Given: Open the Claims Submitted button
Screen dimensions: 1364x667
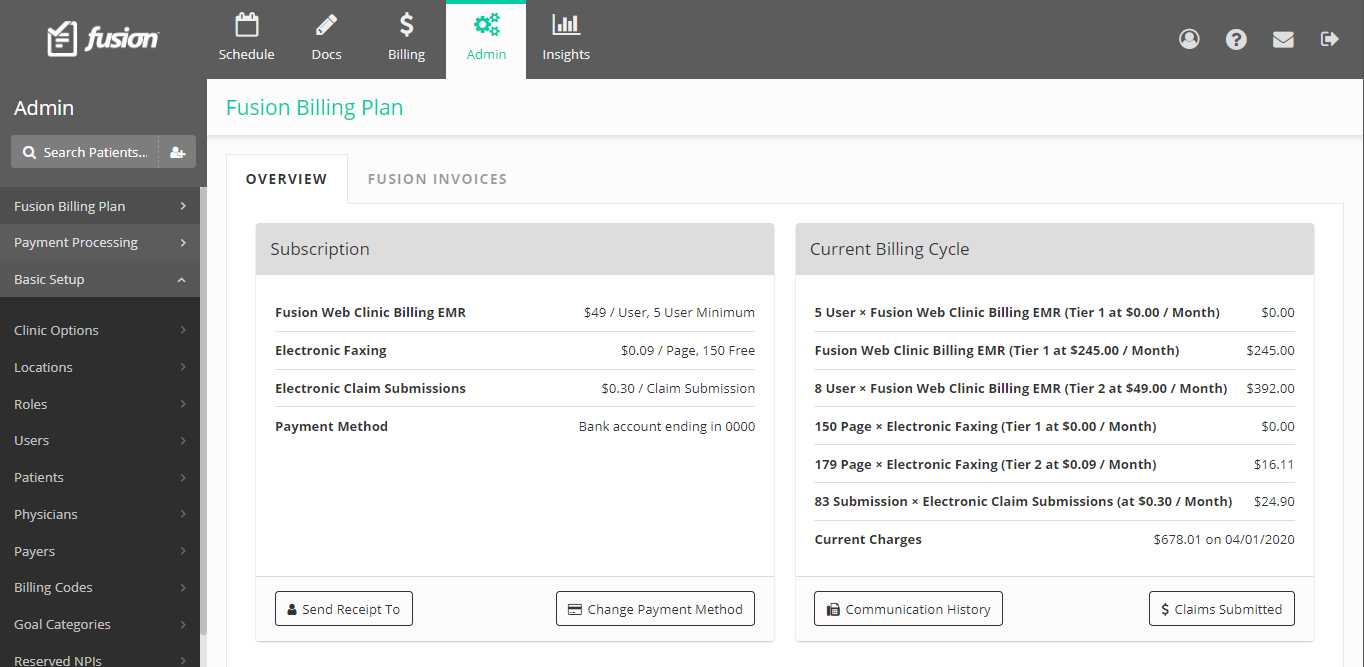Looking at the screenshot, I should pyautogui.click(x=1222, y=609).
